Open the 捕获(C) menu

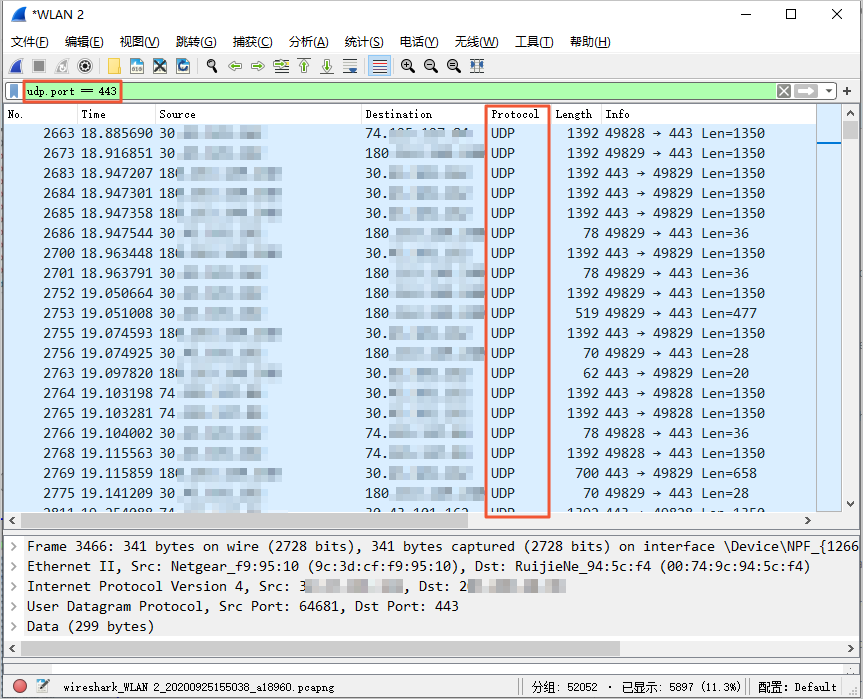click(252, 42)
